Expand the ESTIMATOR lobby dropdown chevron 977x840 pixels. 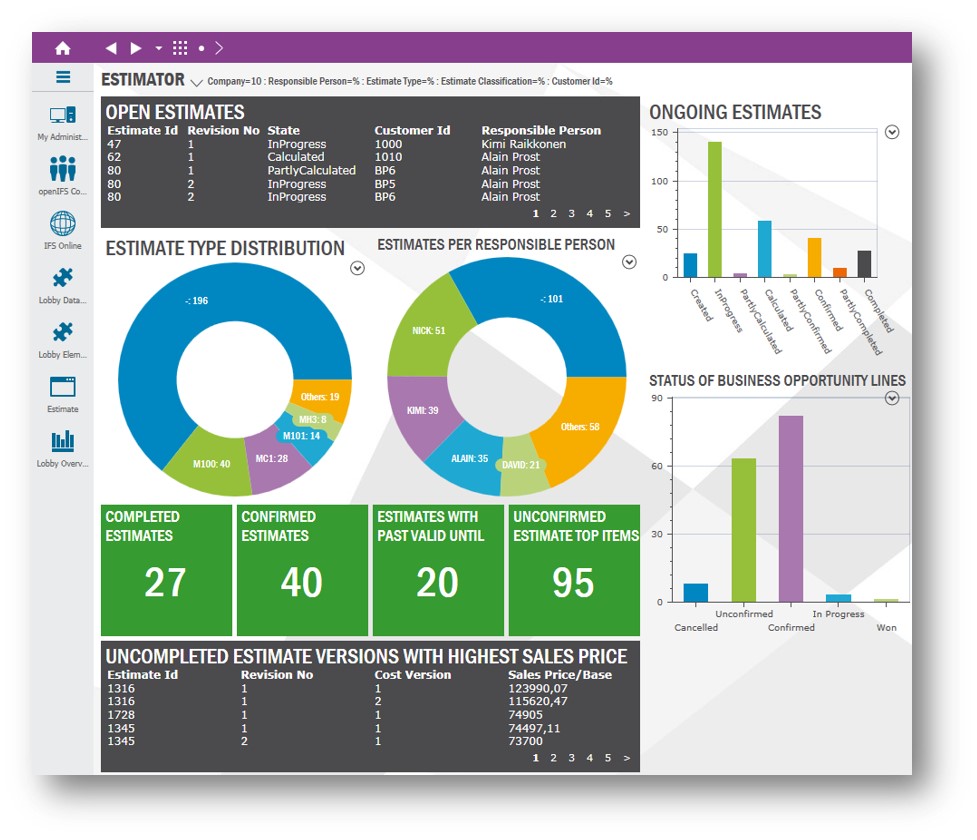(x=197, y=82)
